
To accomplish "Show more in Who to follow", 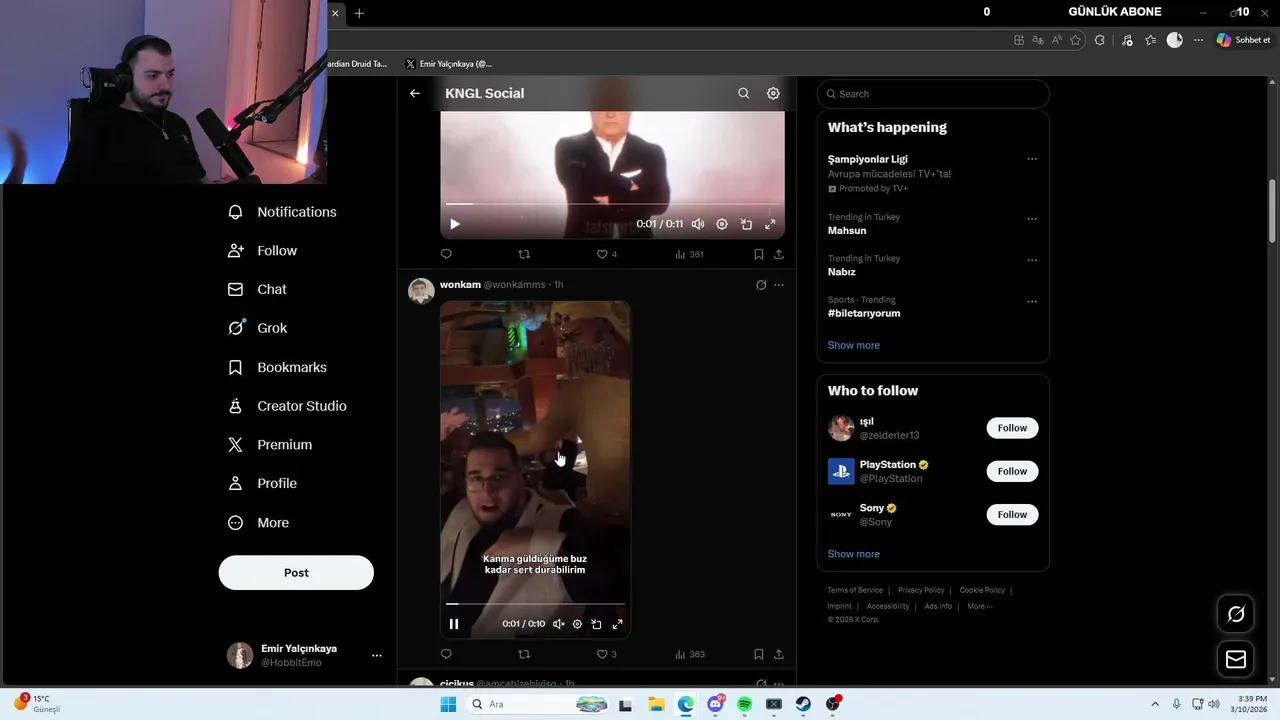I will tap(854, 554).
